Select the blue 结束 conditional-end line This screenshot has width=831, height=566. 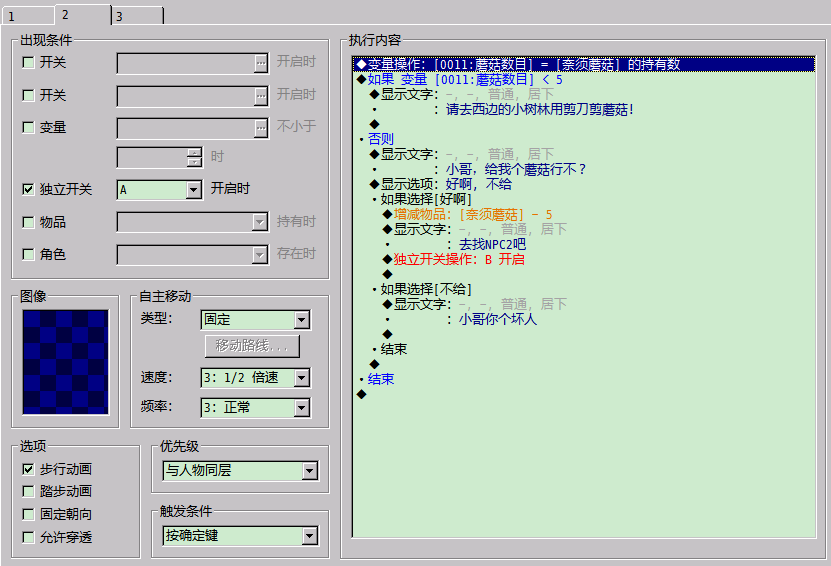584,379
